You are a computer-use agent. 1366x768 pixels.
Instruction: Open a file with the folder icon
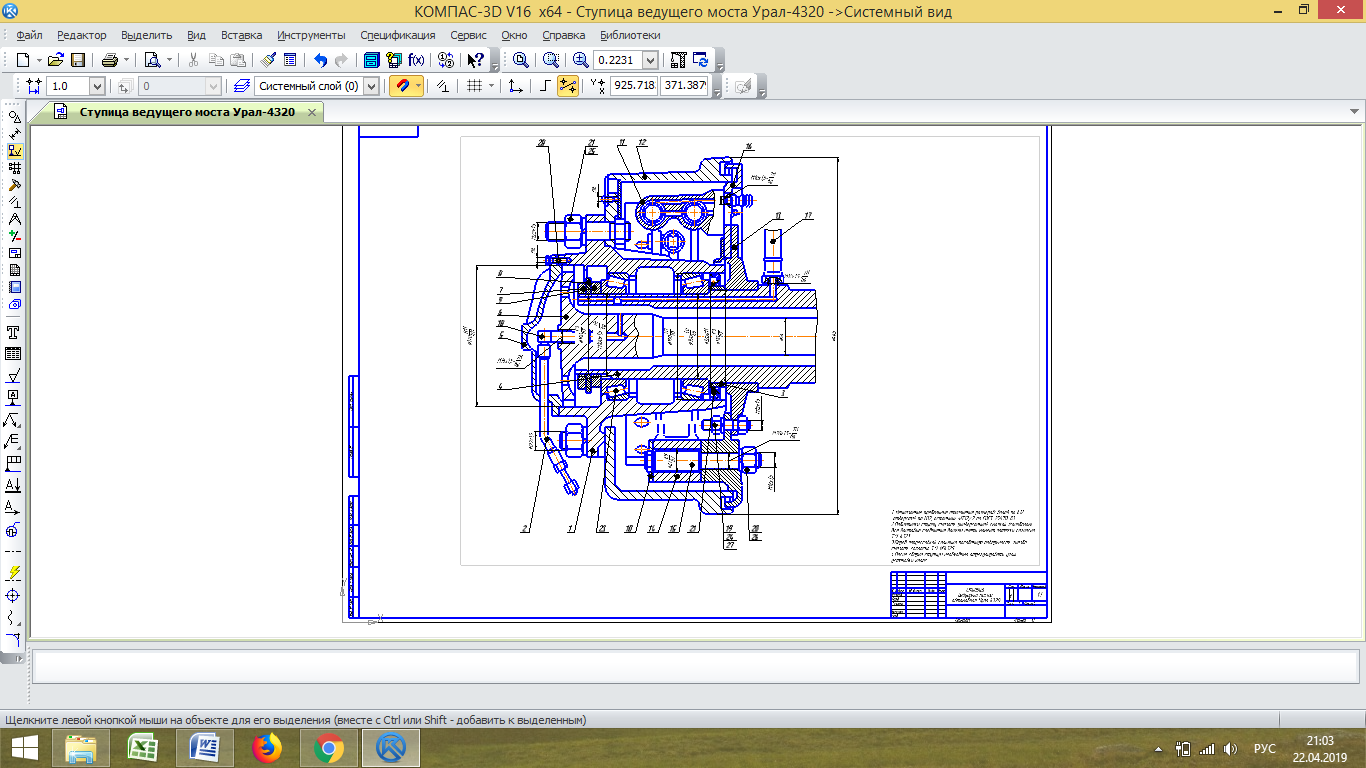pyautogui.click(x=56, y=60)
